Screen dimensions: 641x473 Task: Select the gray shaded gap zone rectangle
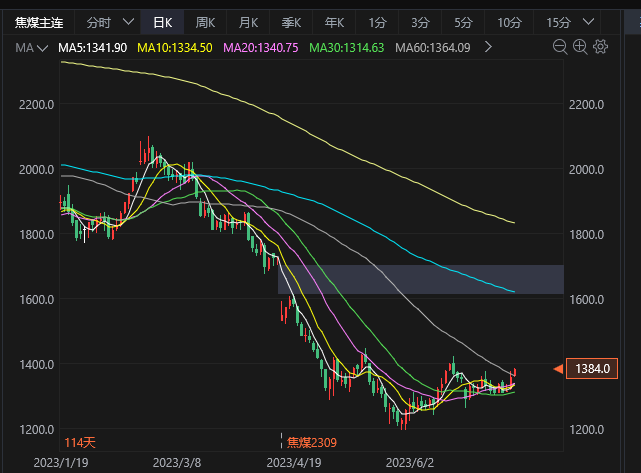420,279
